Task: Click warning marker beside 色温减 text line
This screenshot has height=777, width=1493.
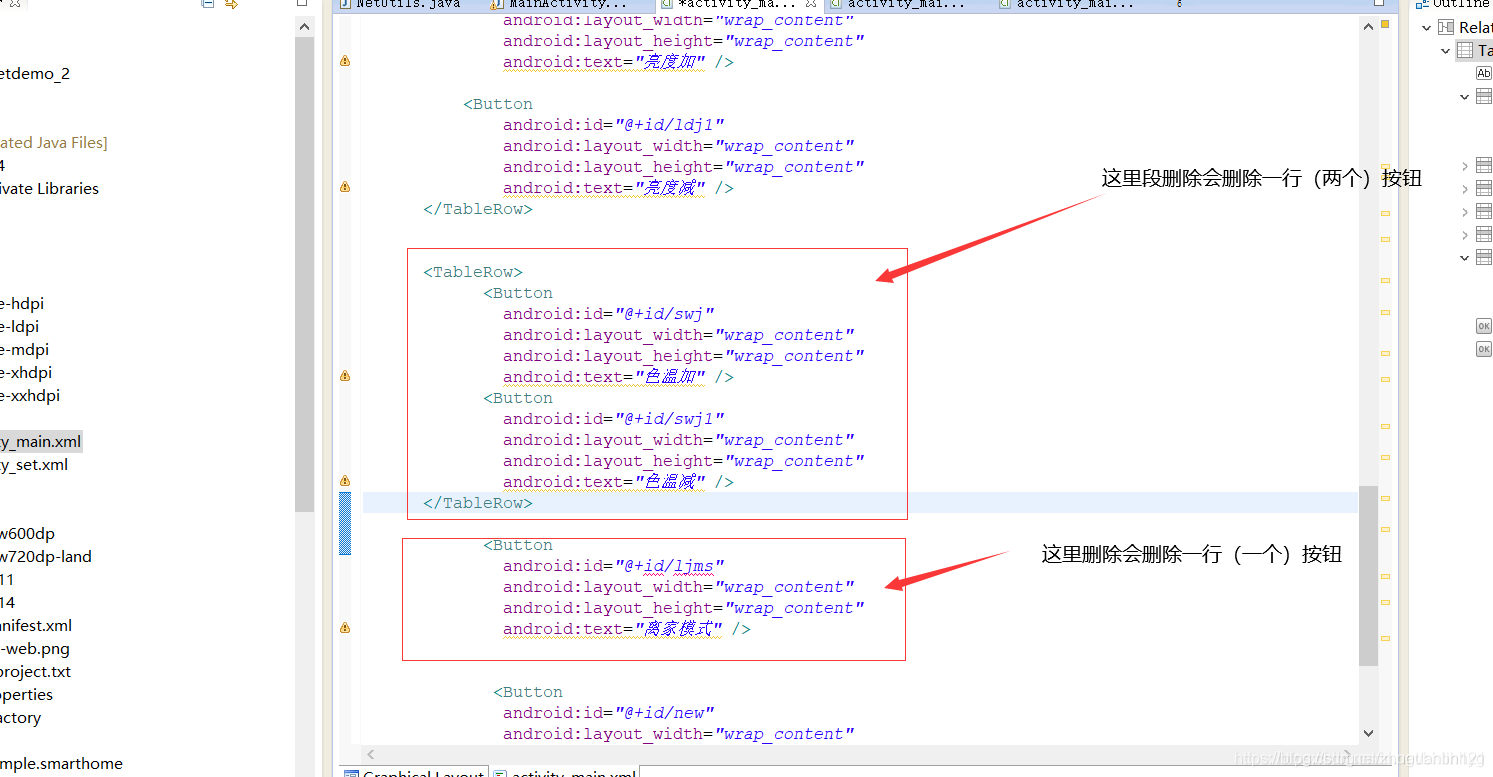Action: tap(345, 481)
